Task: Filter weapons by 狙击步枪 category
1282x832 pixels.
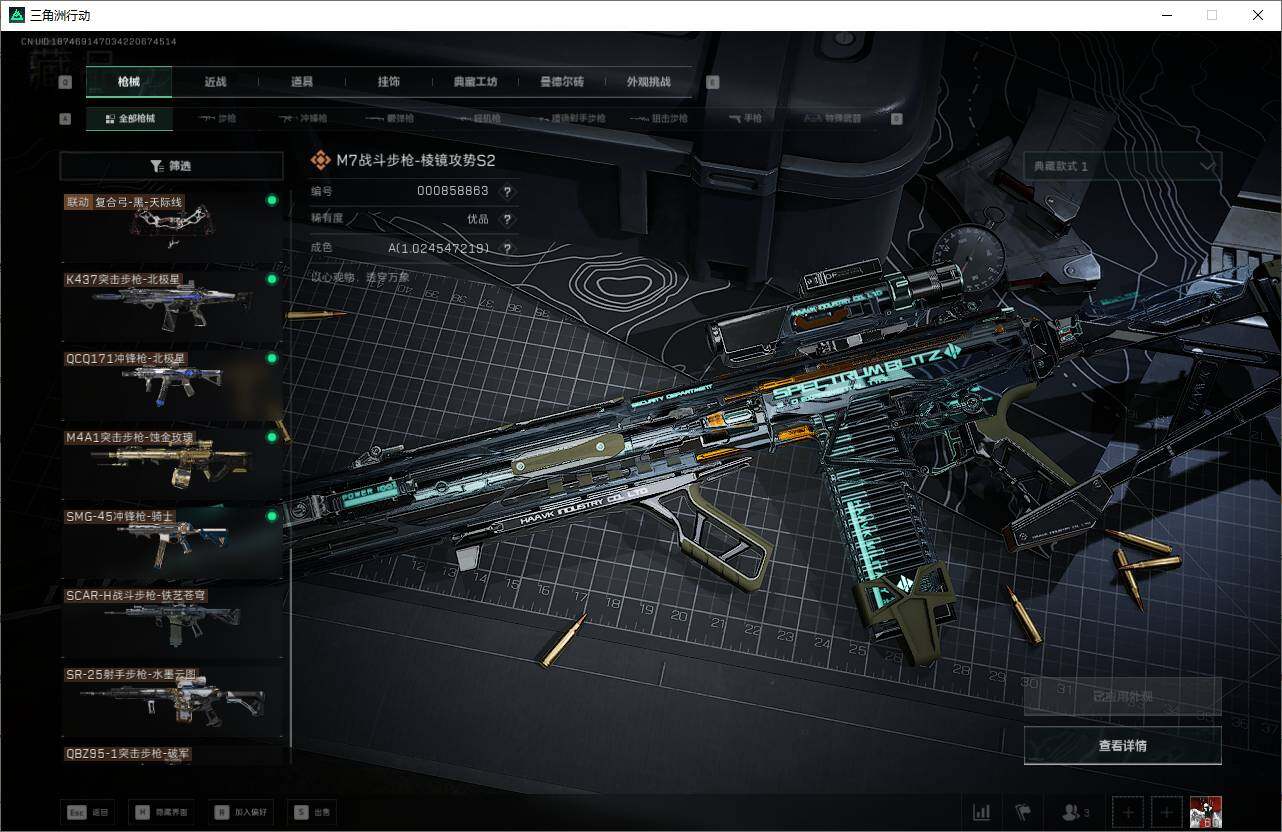Action: 661,118
